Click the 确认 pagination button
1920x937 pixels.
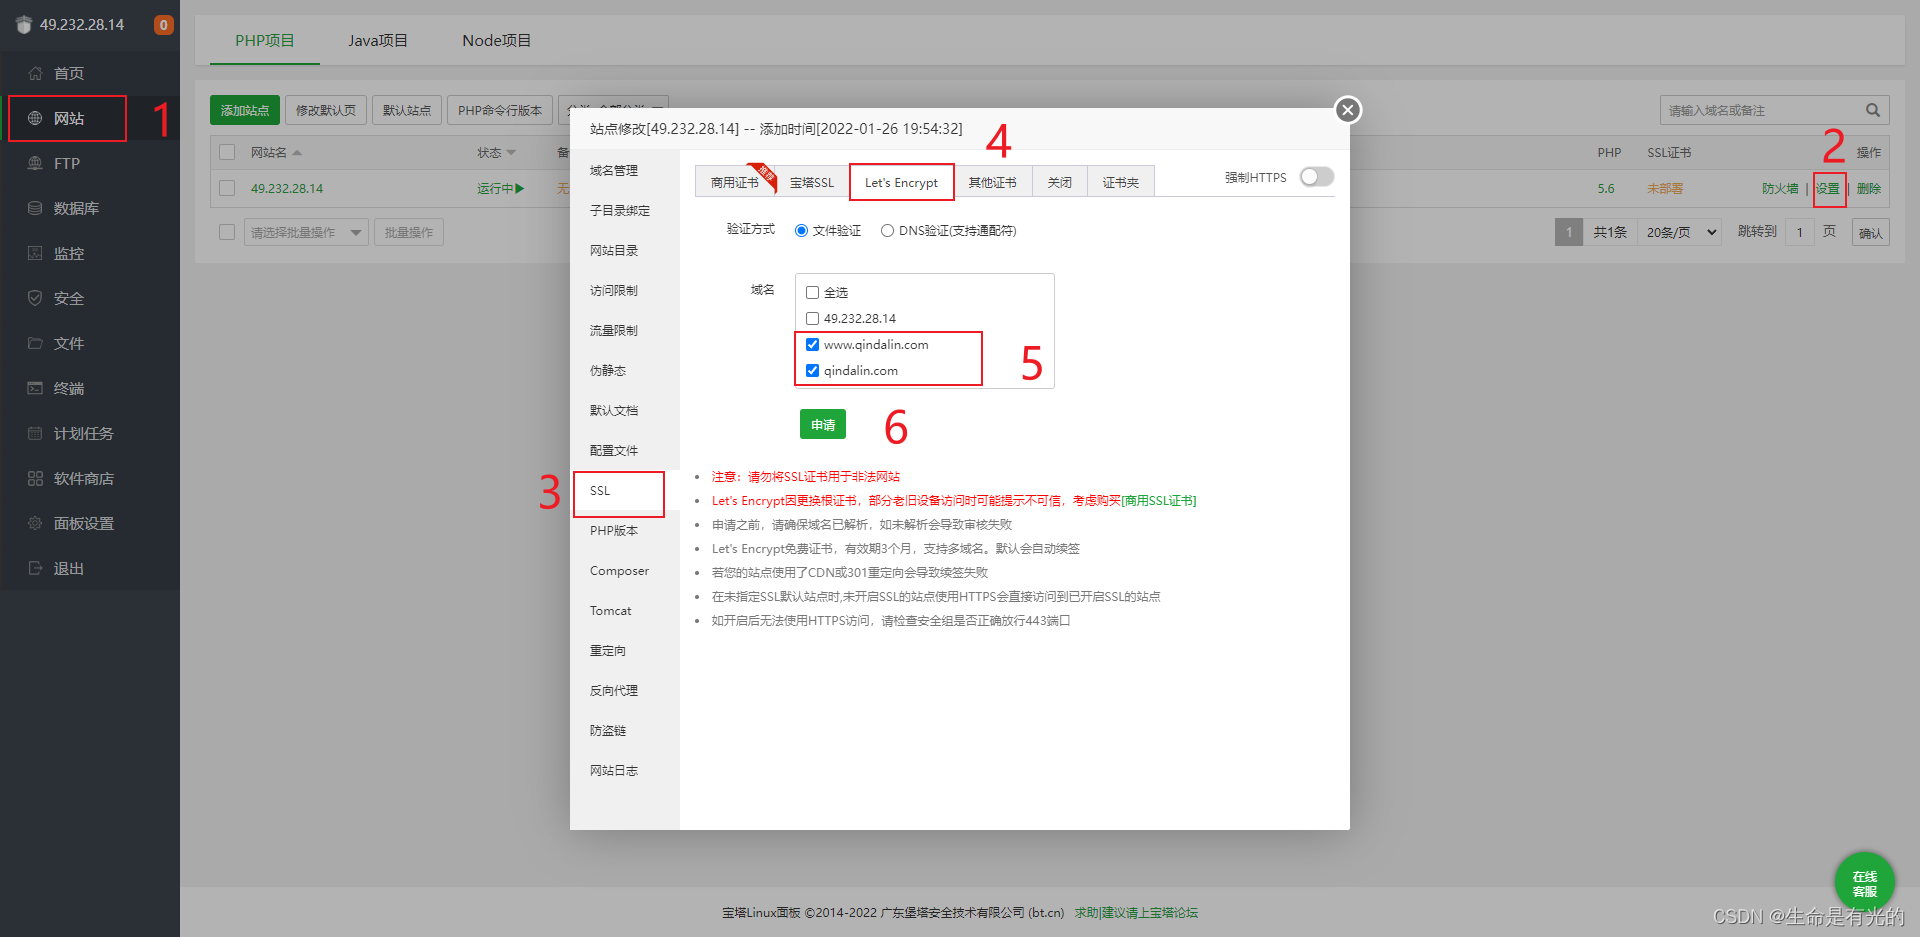pos(1870,233)
